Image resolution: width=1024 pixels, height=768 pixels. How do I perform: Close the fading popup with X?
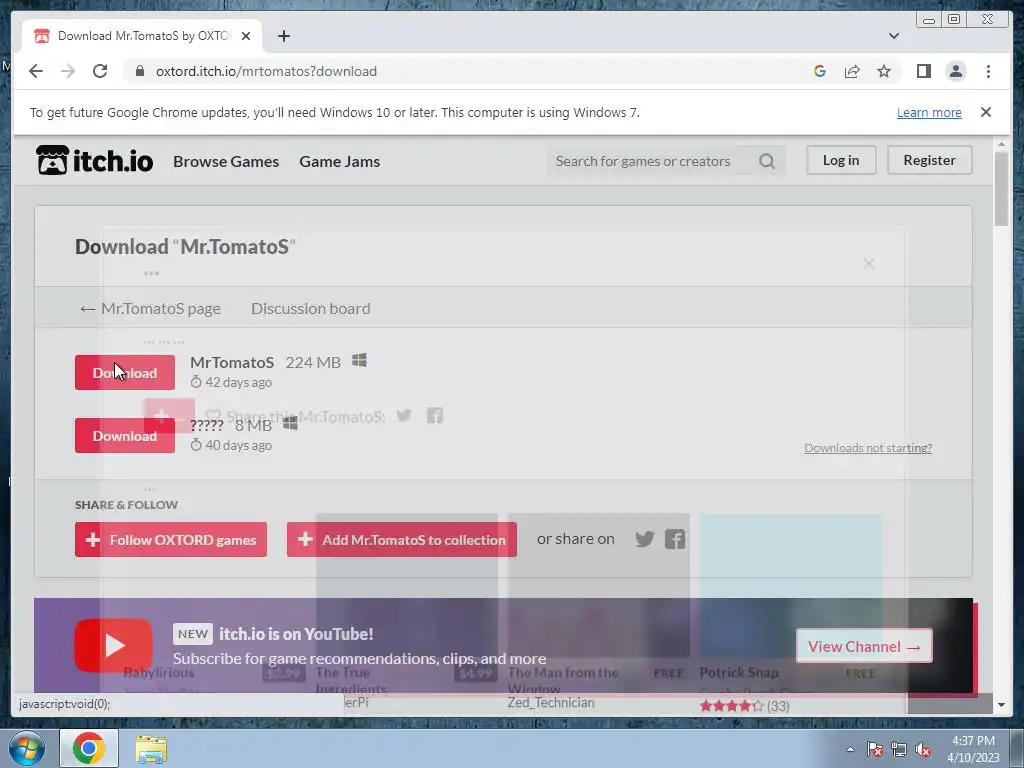pos(869,263)
